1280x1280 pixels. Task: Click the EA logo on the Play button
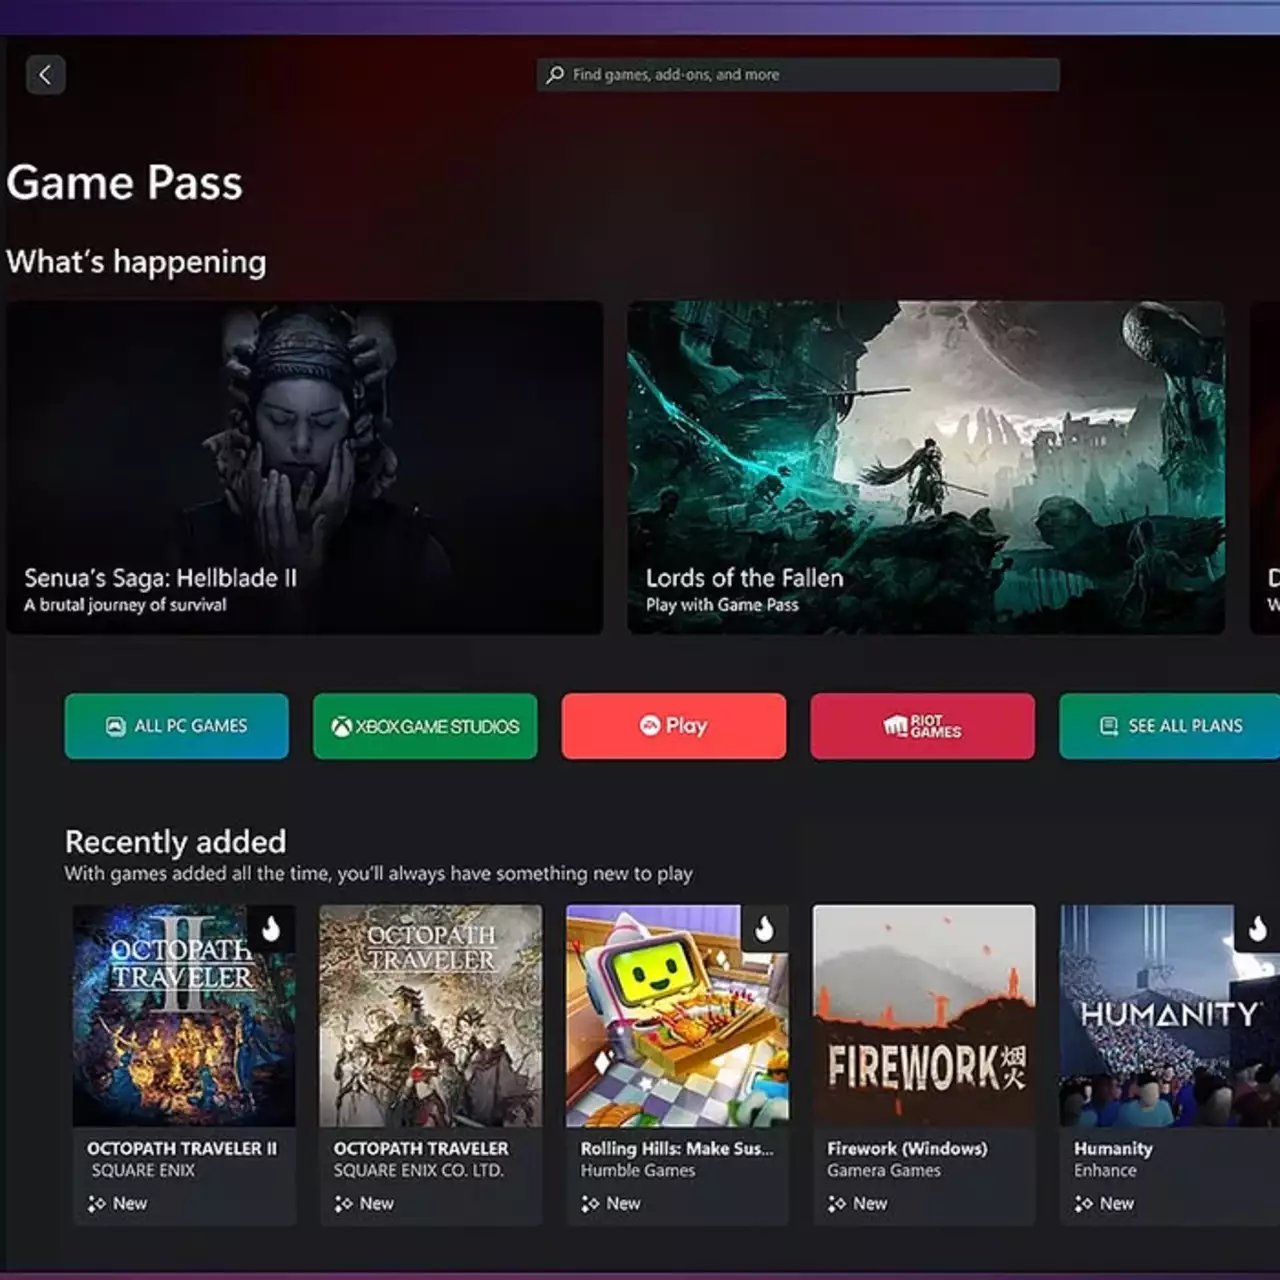pos(650,725)
